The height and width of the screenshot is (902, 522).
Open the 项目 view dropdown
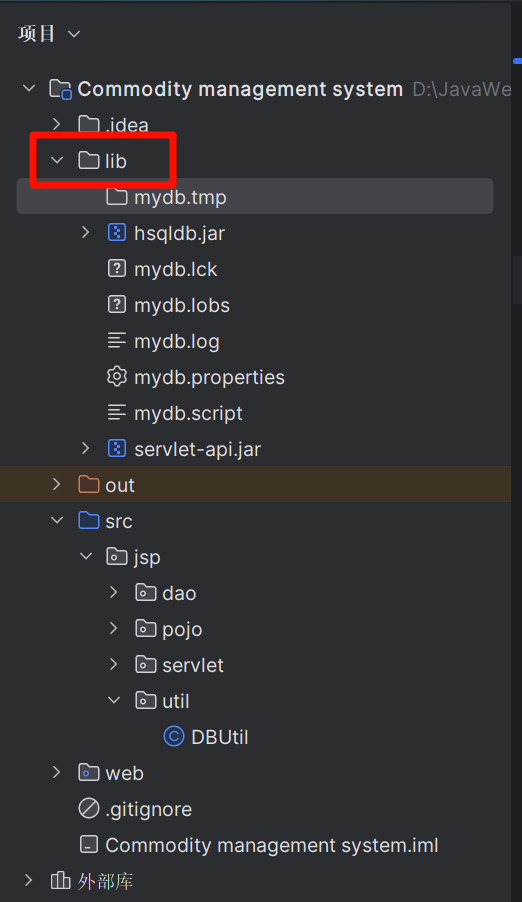(49, 34)
